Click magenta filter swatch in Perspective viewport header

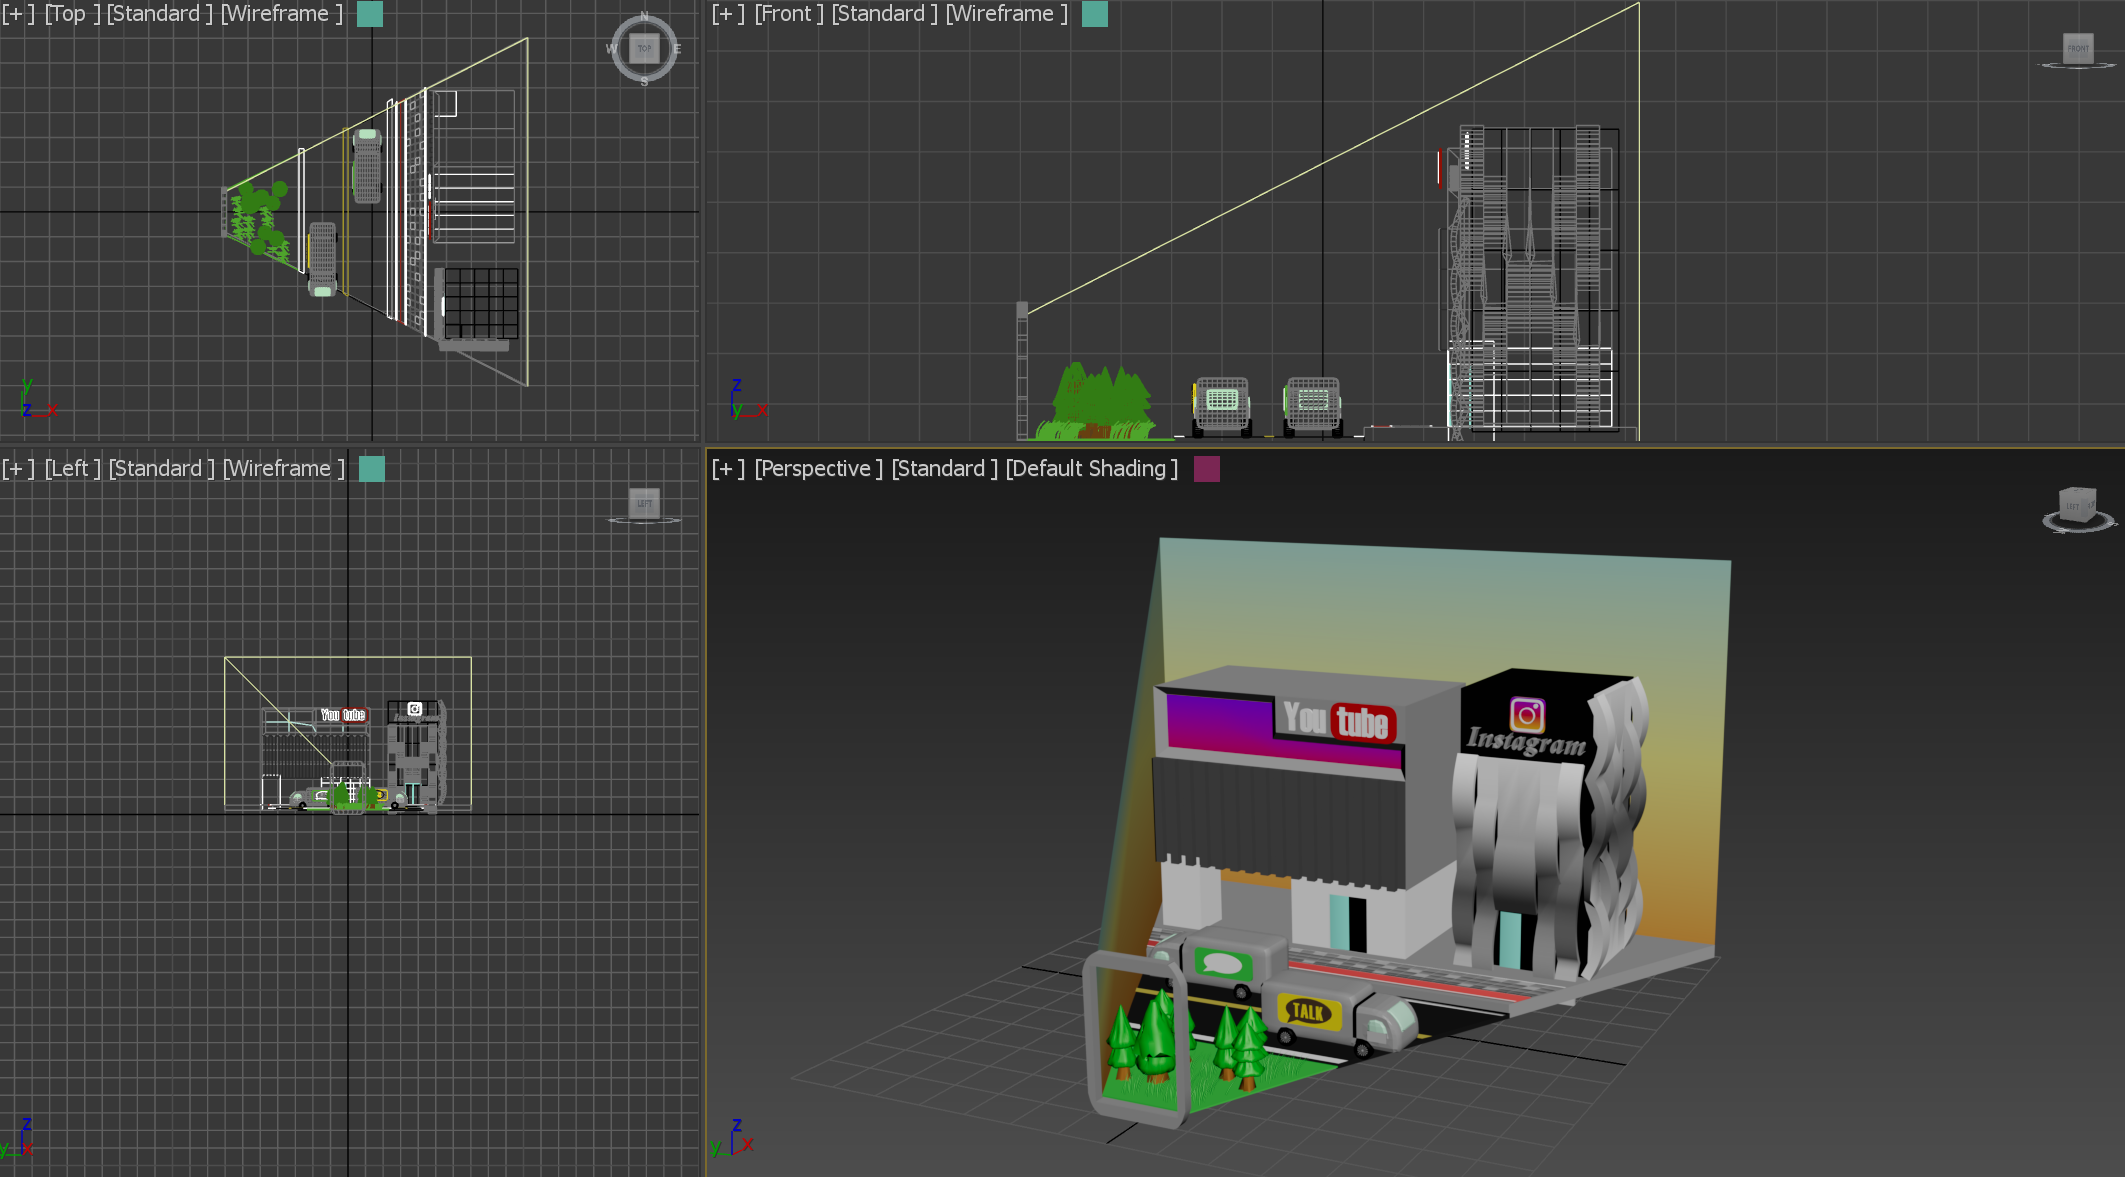(1207, 468)
